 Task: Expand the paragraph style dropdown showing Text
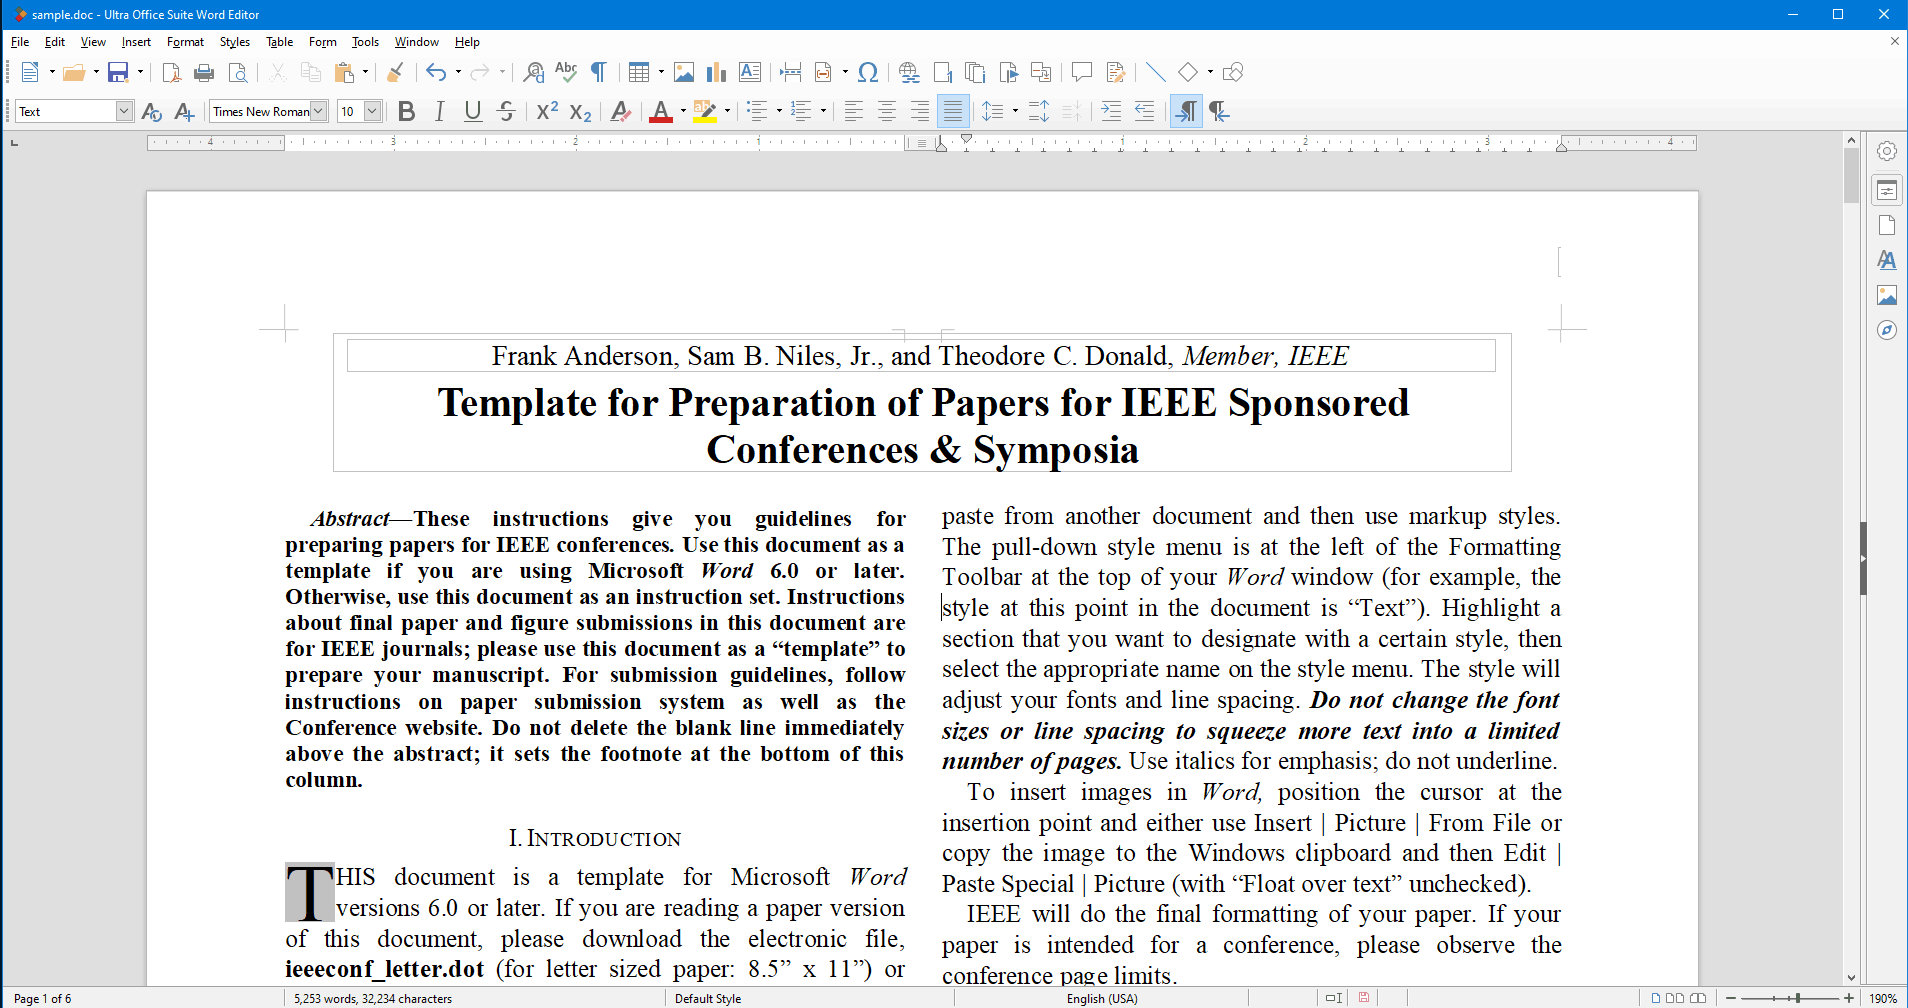(x=125, y=111)
